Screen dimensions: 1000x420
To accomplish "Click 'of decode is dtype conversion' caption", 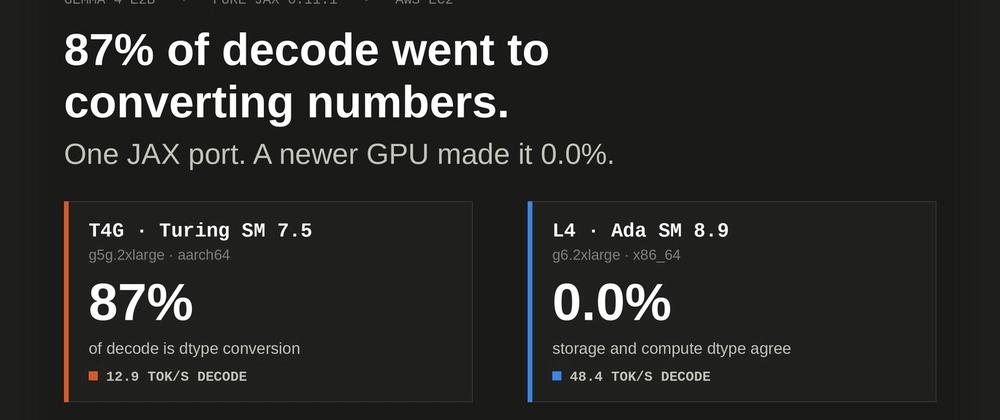I will (x=194, y=349).
